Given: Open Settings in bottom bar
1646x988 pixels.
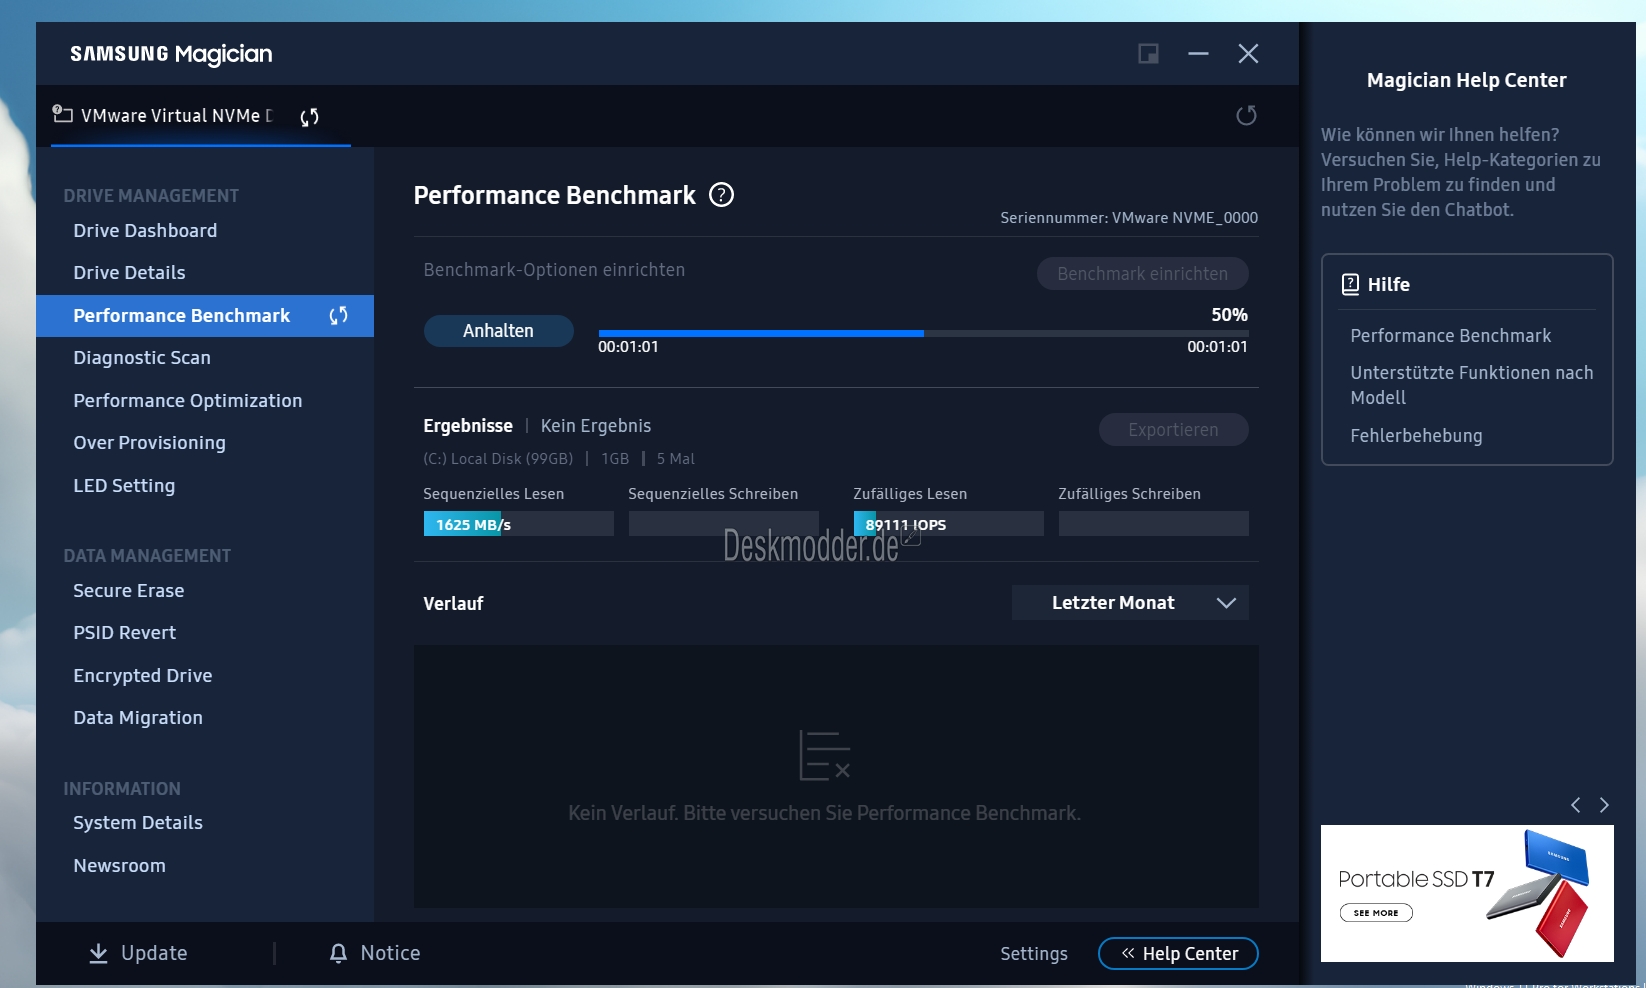Looking at the screenshot, I should 1034,954.
